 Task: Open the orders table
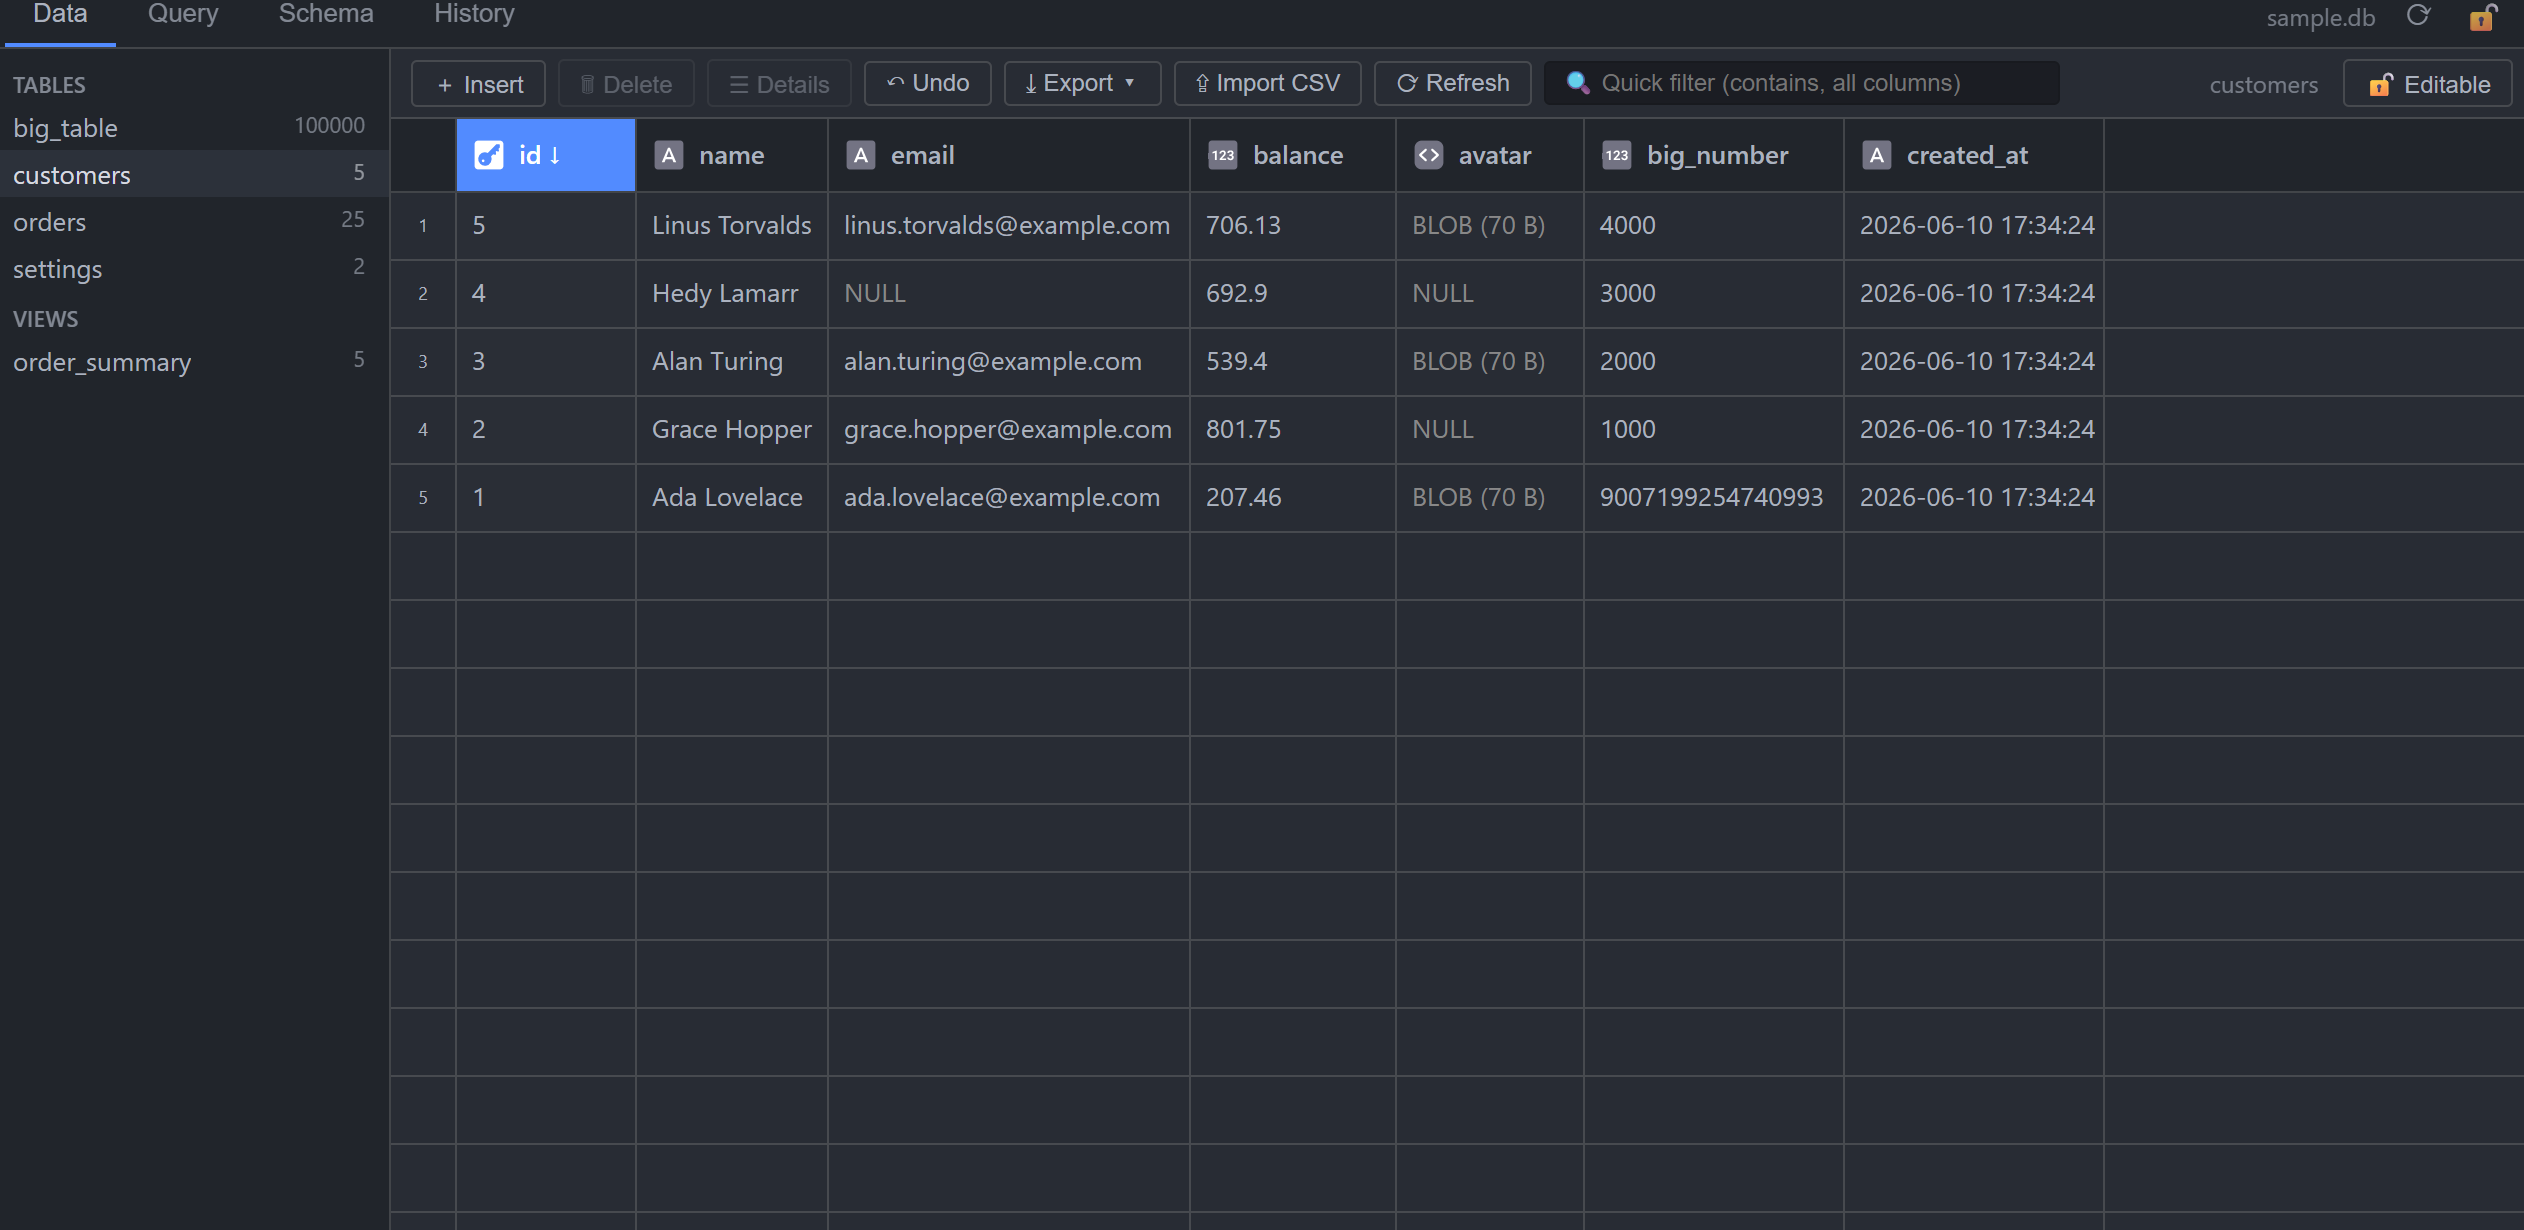coord(194,222)
